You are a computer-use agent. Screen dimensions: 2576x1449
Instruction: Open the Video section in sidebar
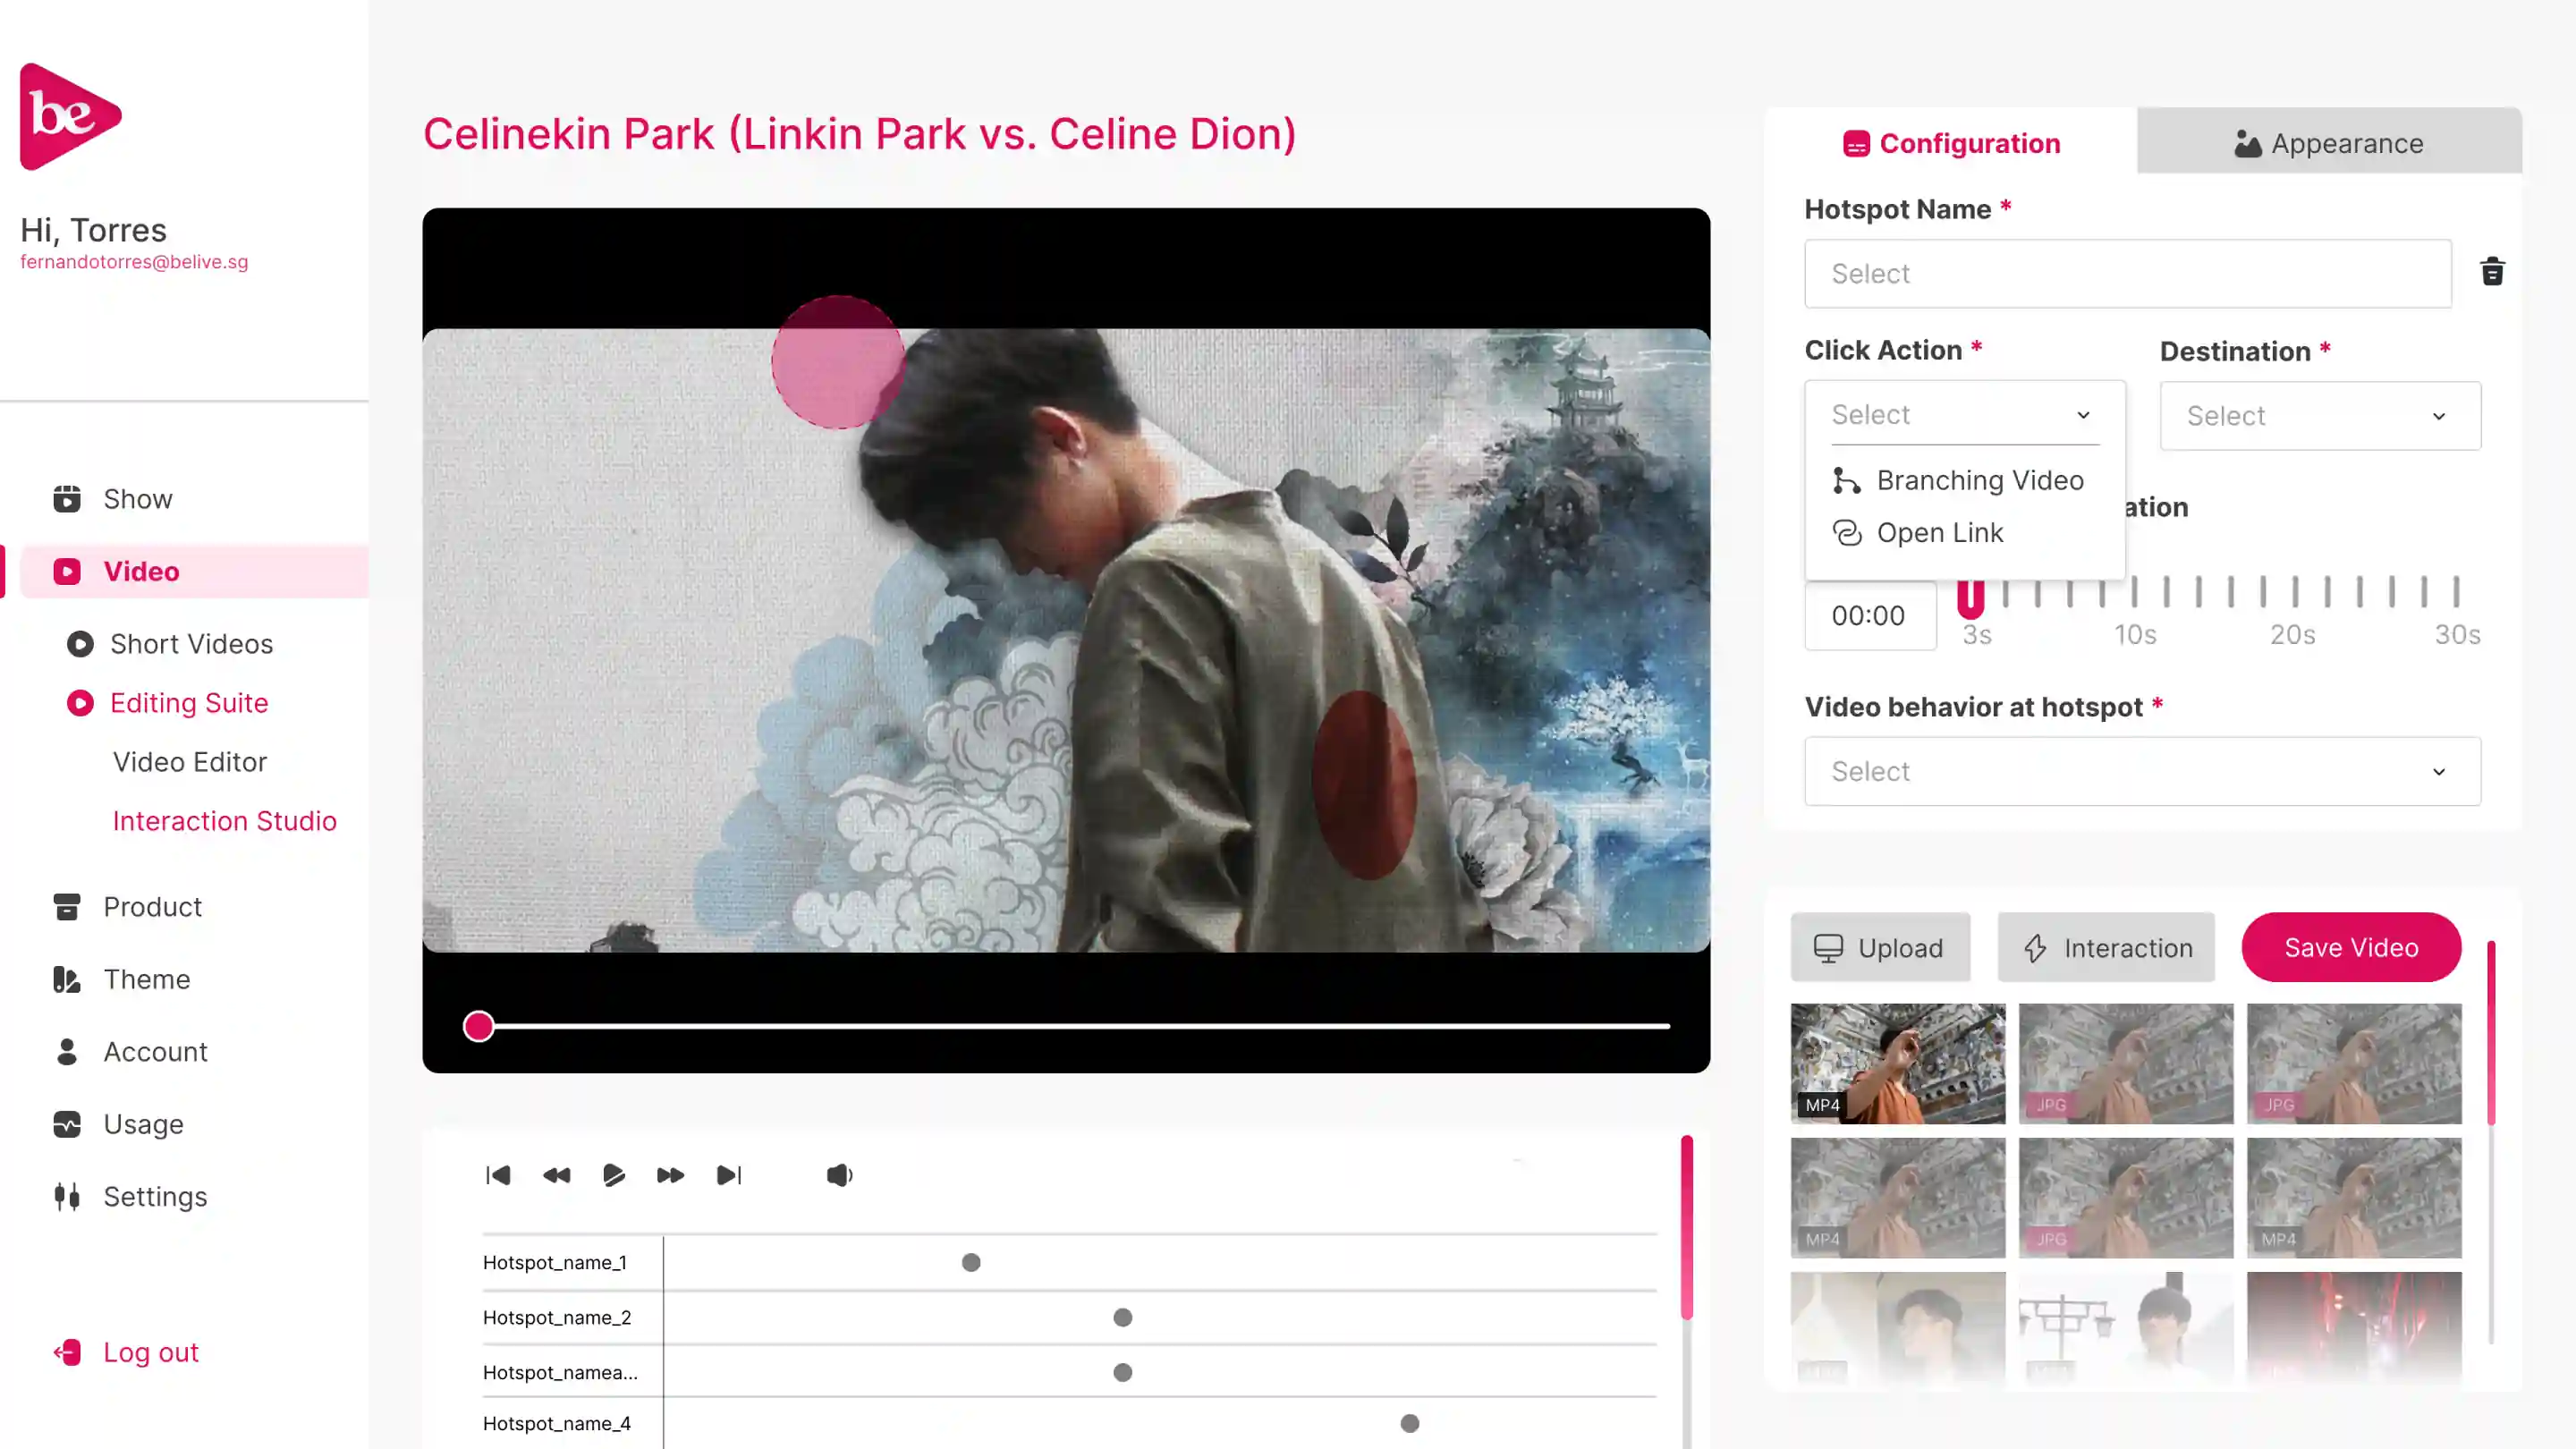pyautogui.click(x=195, y=571)
